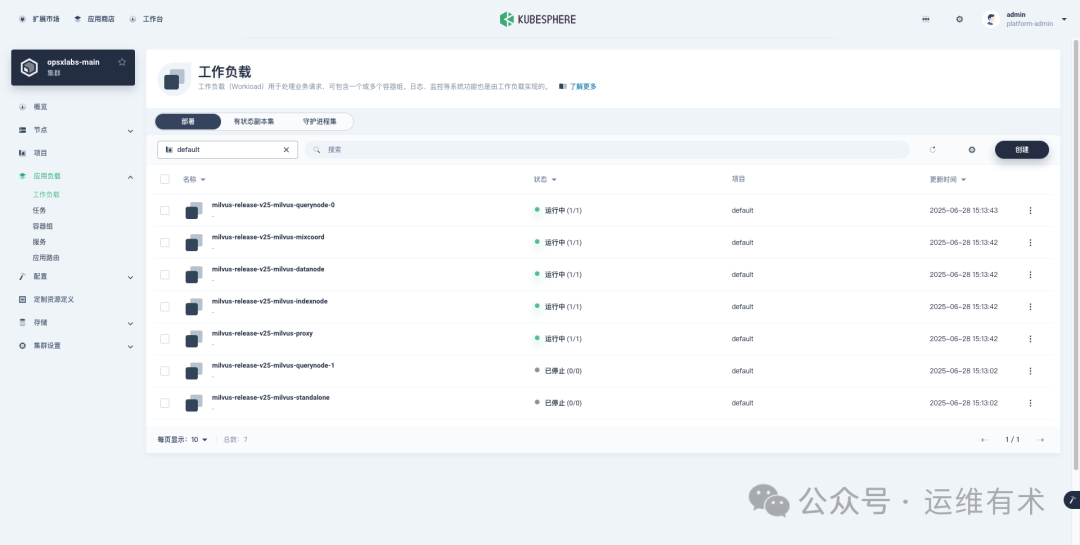Collapse the 应用负载 sidebar section
The image size is (1080, 545).
[130, 177]
